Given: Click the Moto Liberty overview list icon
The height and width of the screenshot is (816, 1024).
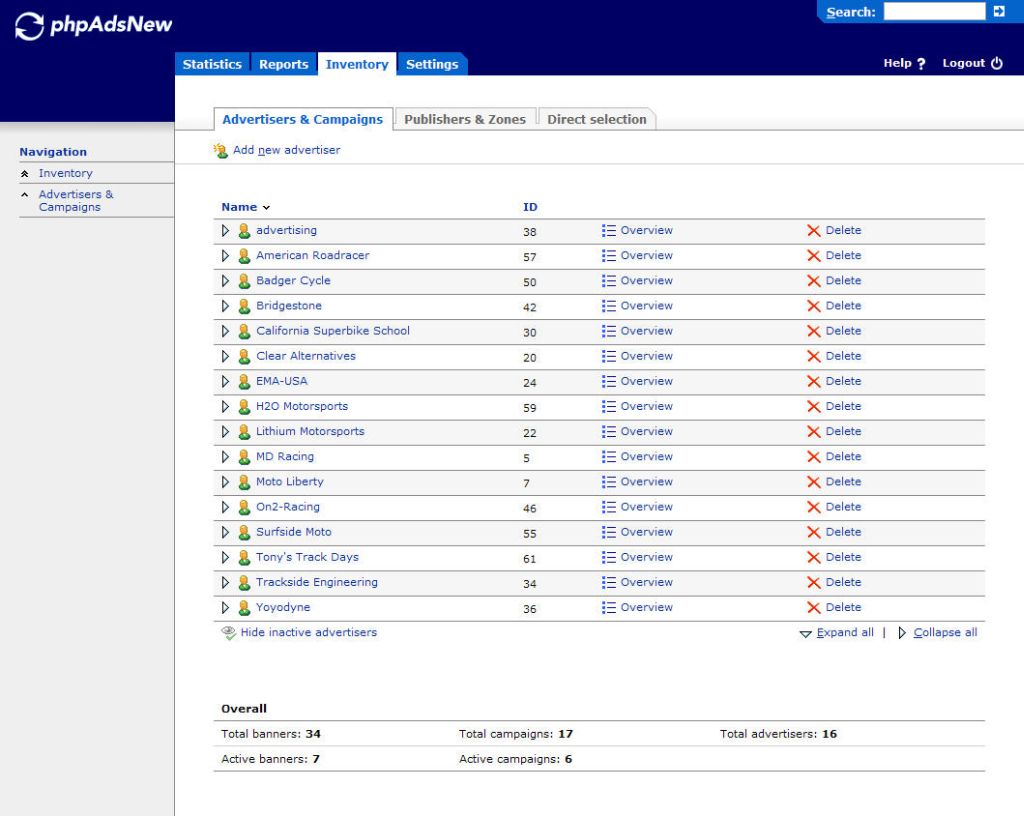Looking at the screenshot, I should click(609, 482).
